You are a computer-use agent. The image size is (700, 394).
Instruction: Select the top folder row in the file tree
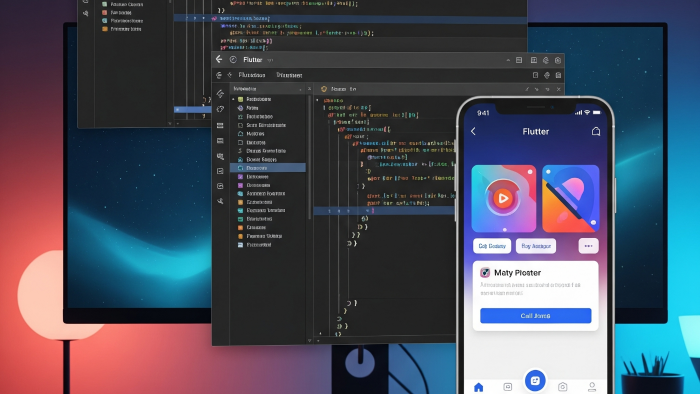click(x=267, y=99)
